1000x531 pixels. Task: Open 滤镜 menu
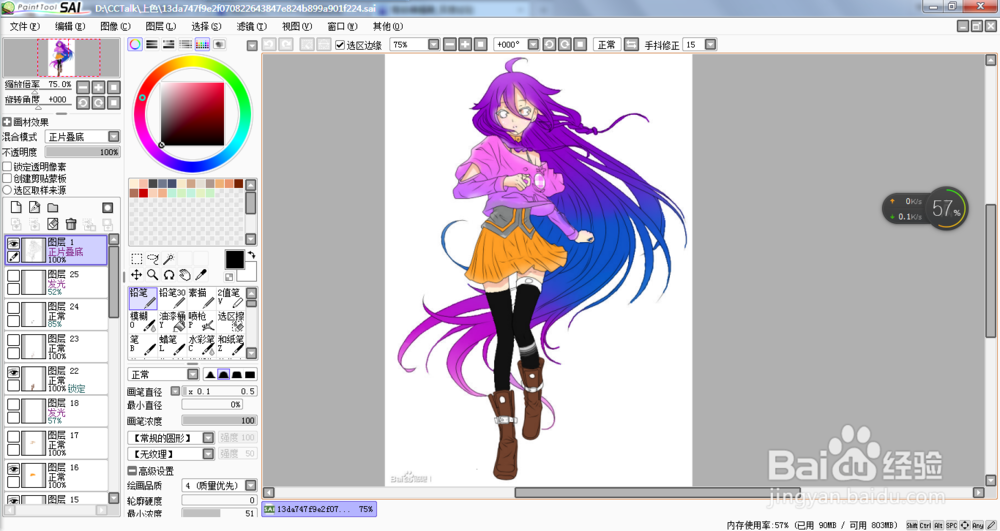(251, 26)
